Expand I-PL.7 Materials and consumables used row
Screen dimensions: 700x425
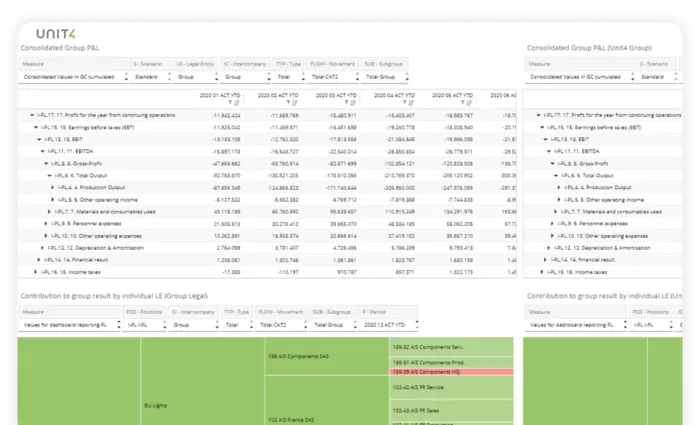pos(50,212)
